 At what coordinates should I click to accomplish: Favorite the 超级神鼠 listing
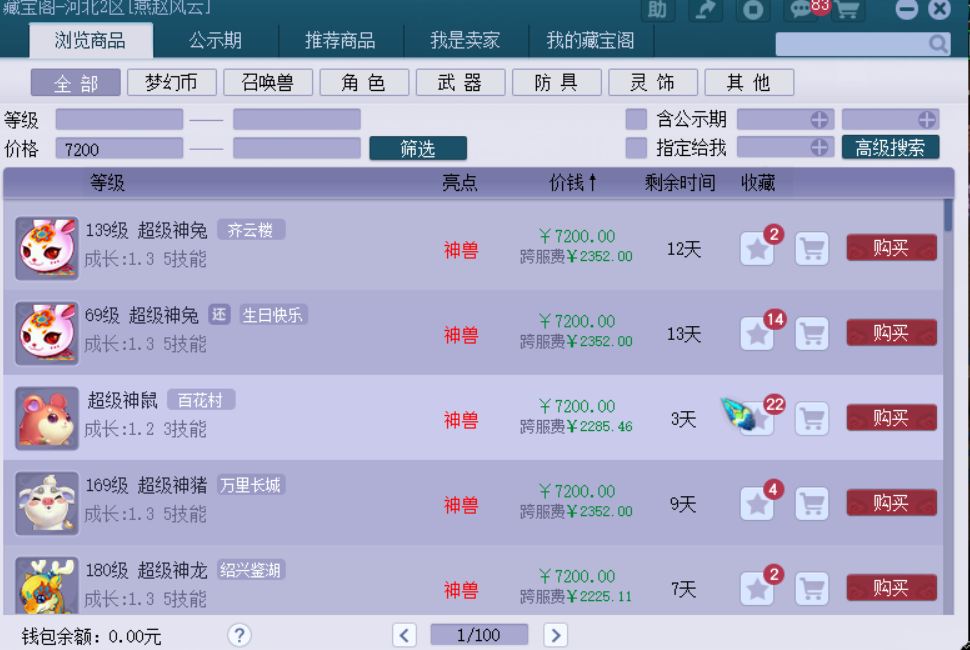pos(757,419)
